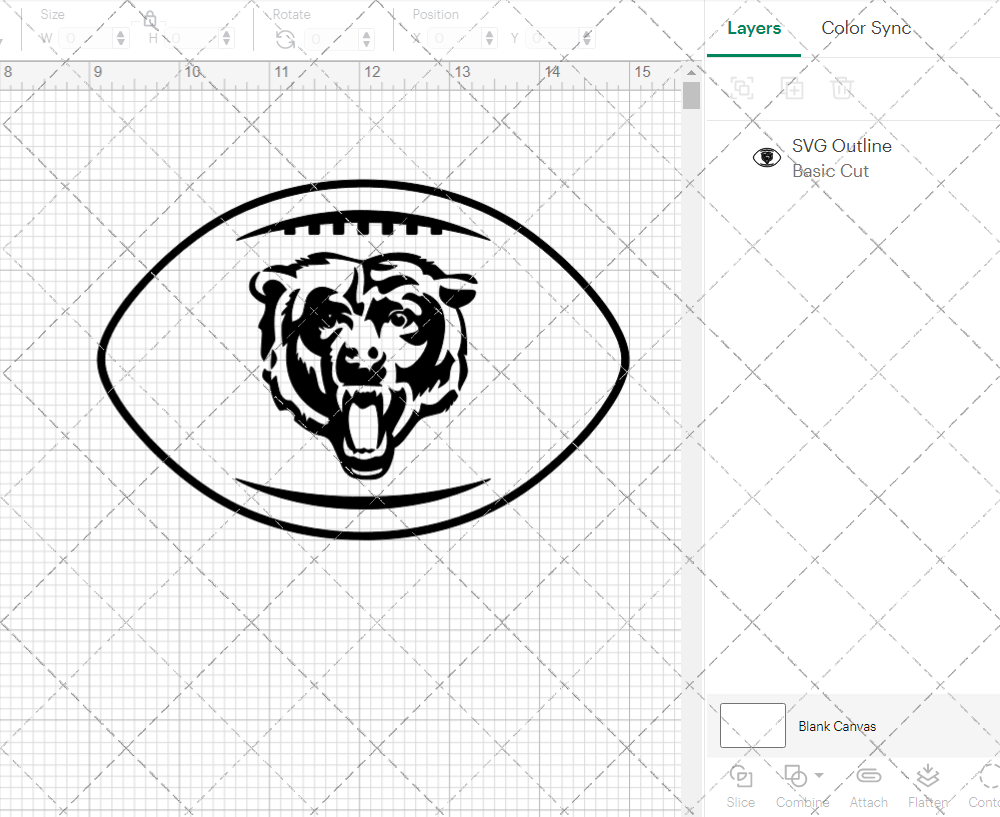Click the Duplicate layer icon
This screenshot has height=817, width=1000.
pos(792,88)
